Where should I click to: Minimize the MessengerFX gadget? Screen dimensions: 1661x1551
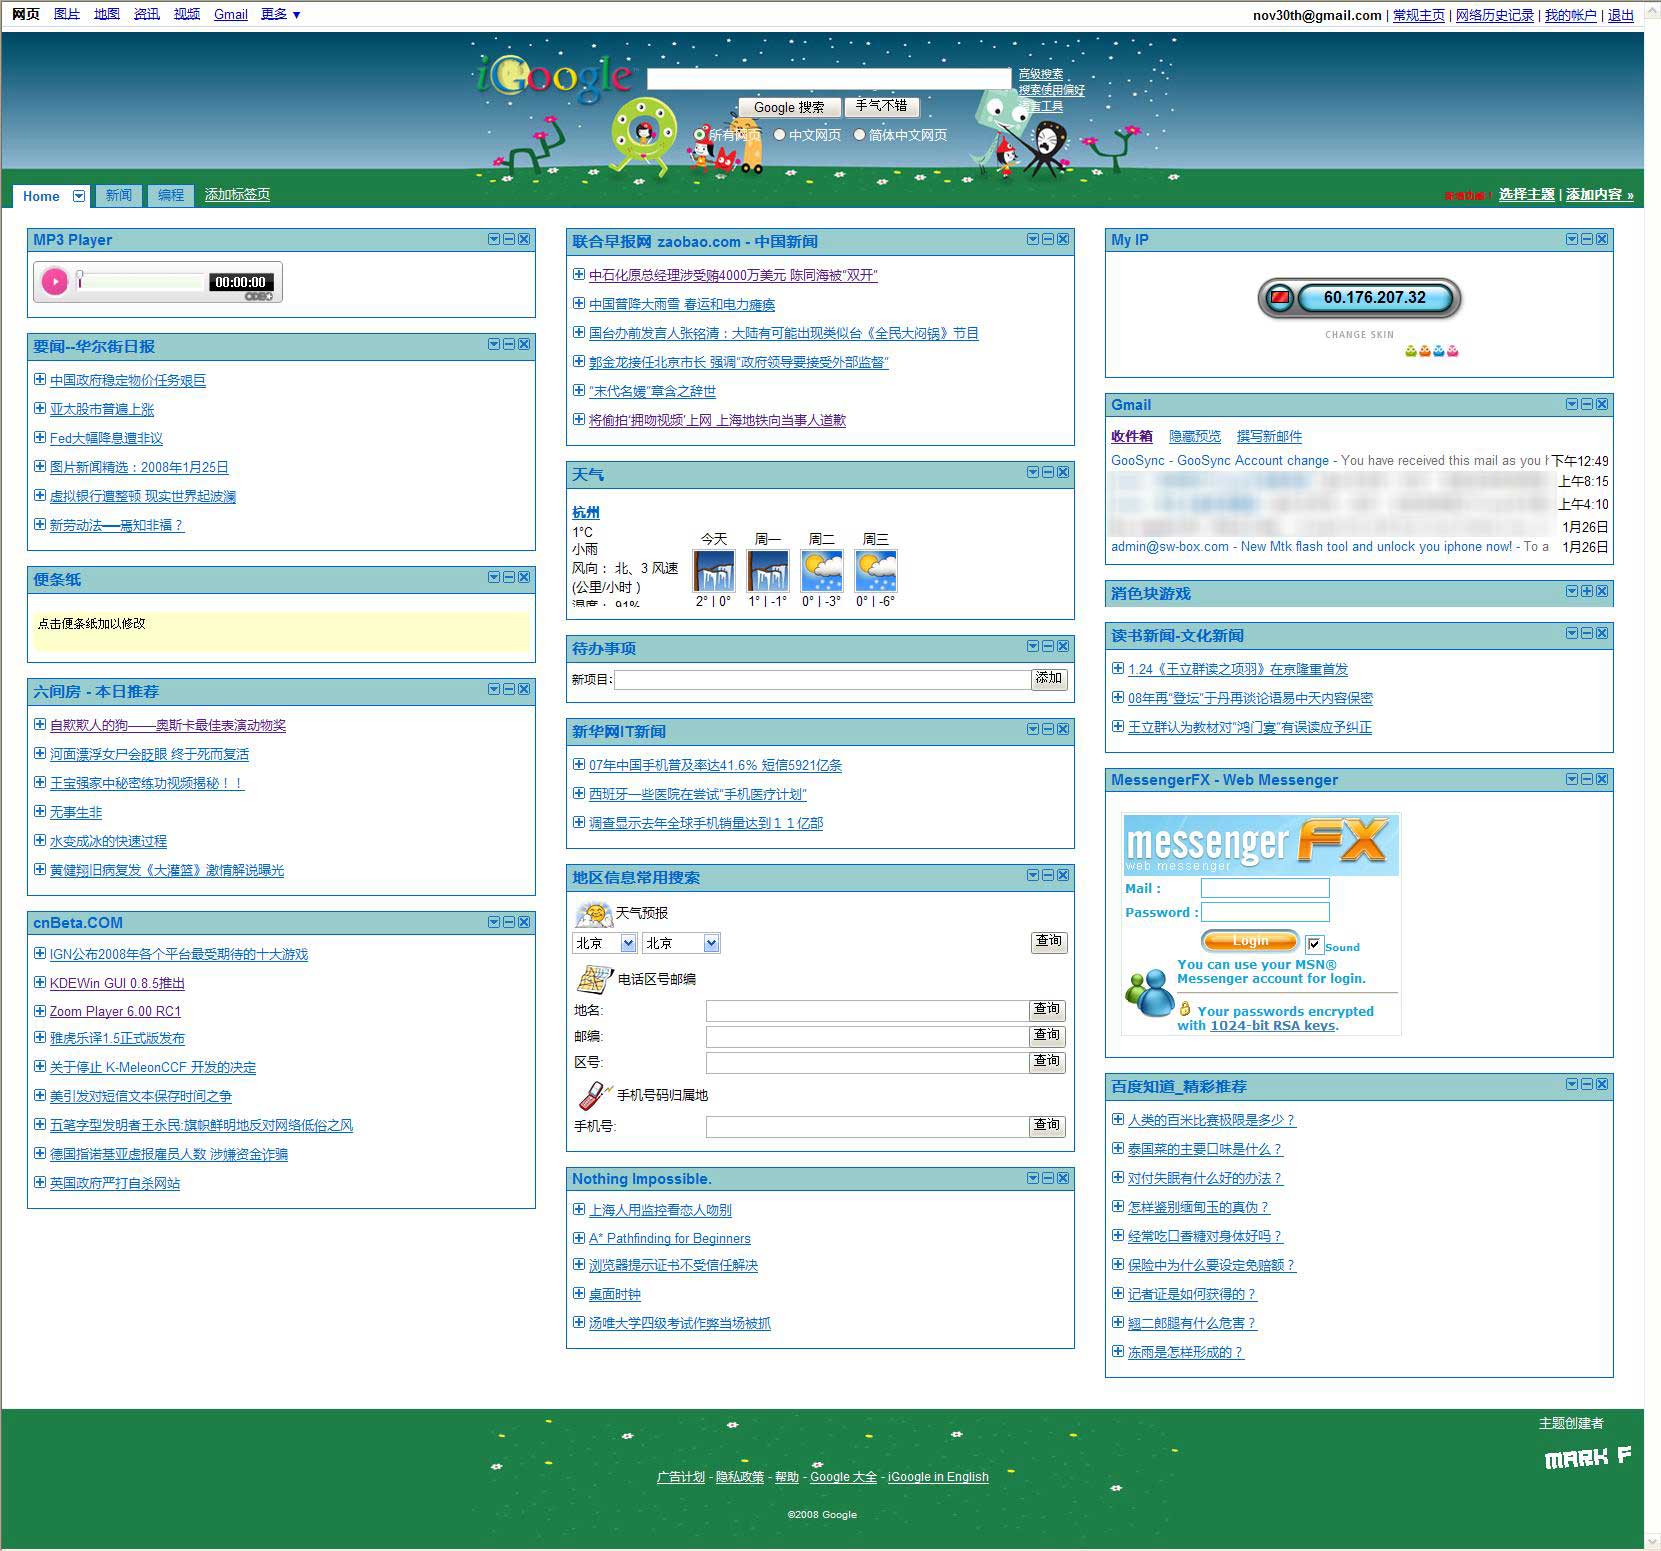pos(1587,779)
